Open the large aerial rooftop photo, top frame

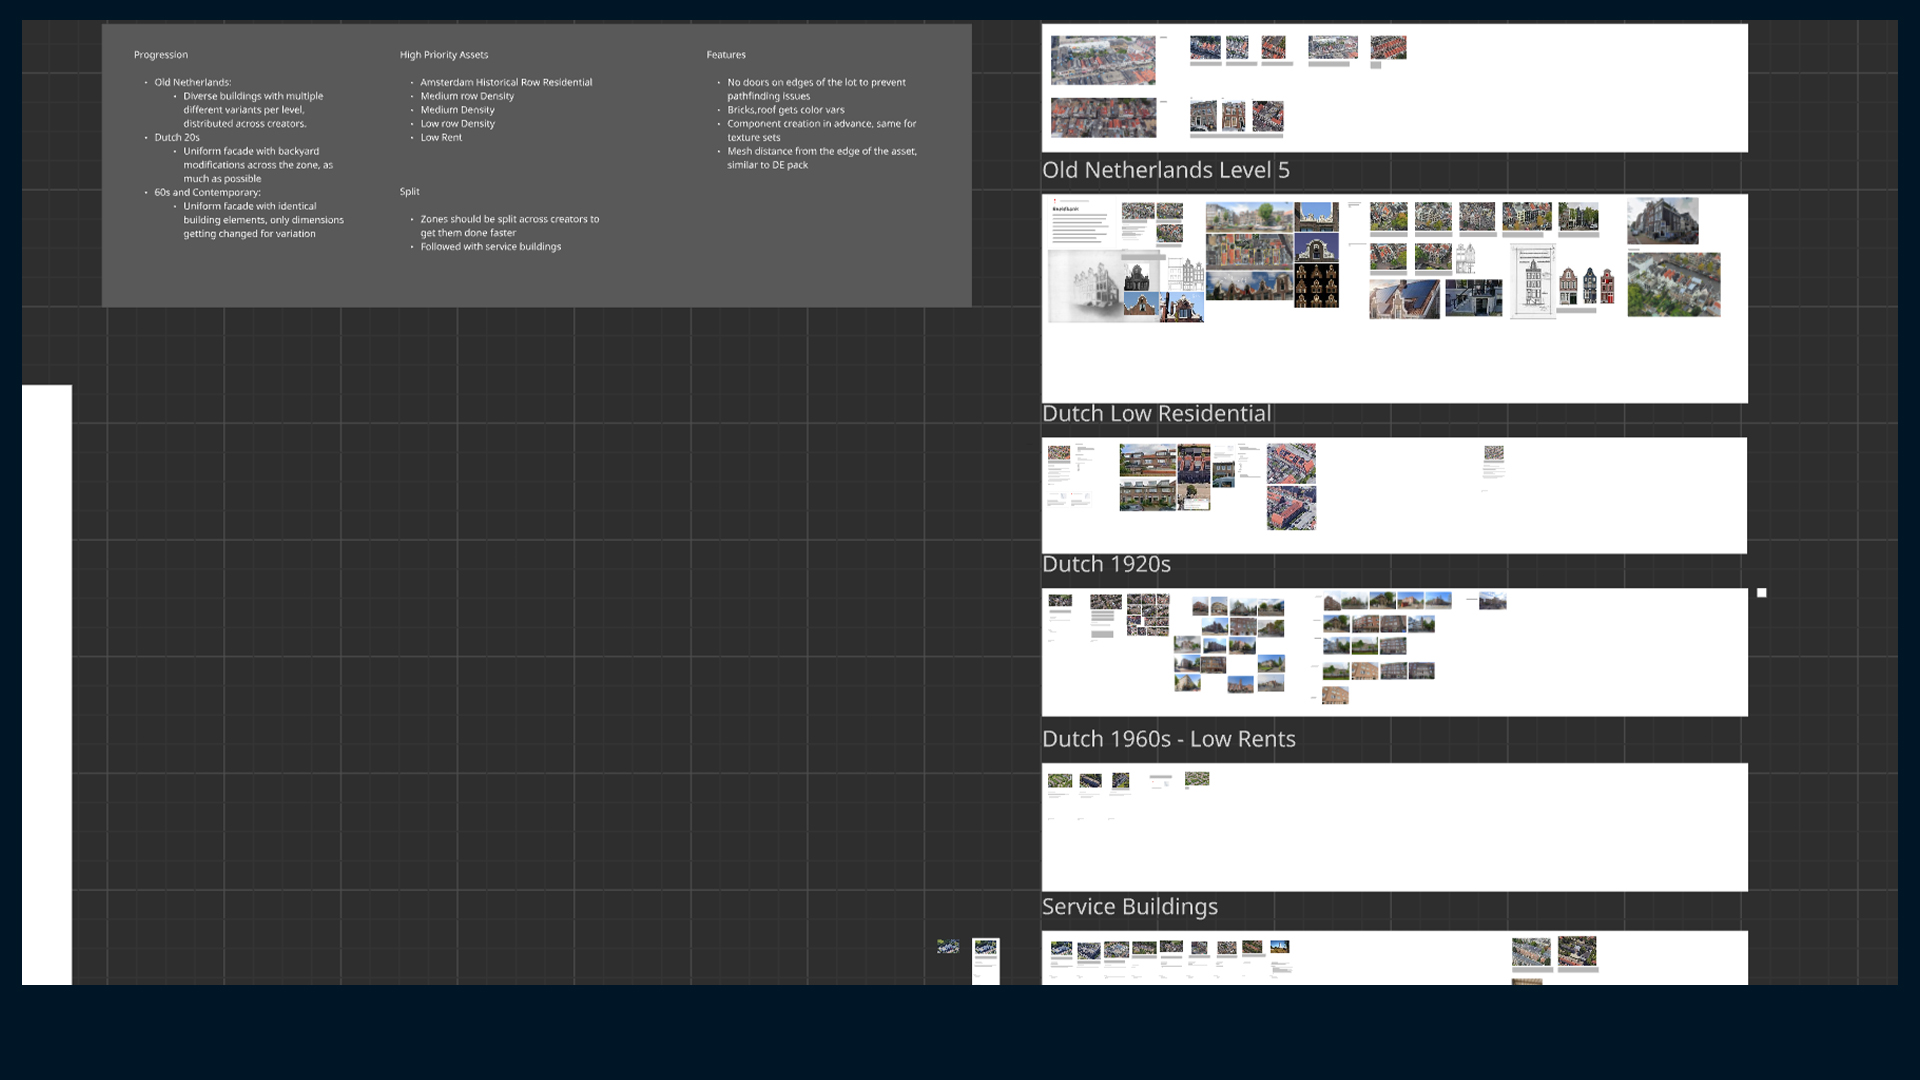click(1103, 61)
